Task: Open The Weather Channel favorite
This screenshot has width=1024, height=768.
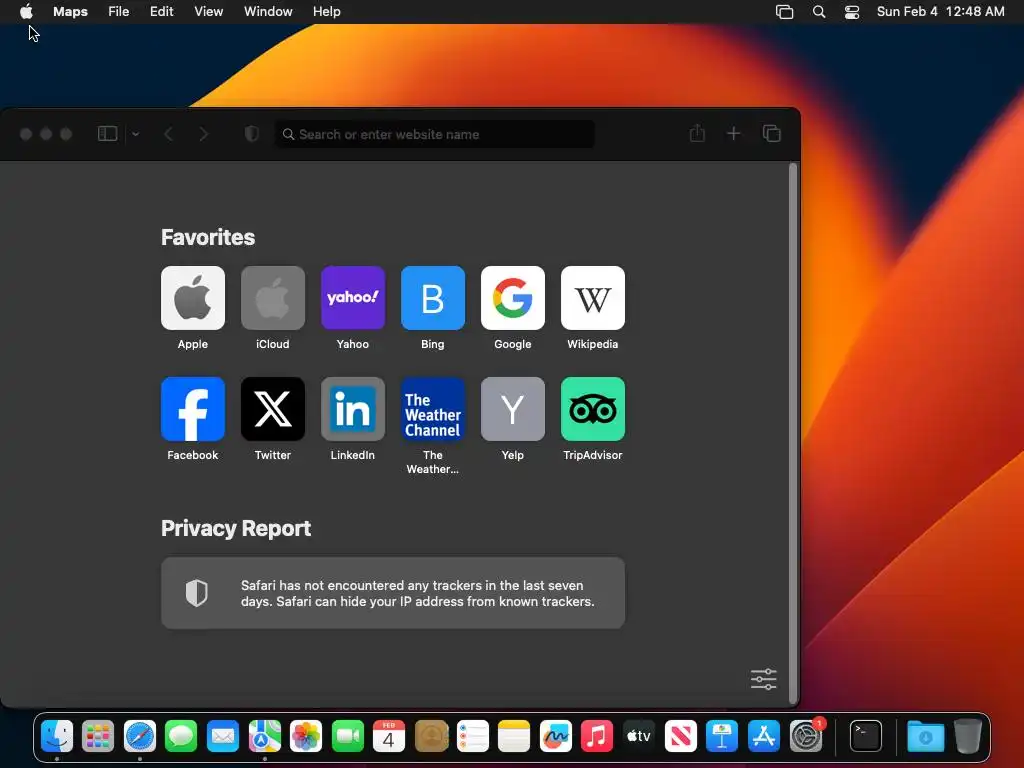Action: tap(433, 409)
